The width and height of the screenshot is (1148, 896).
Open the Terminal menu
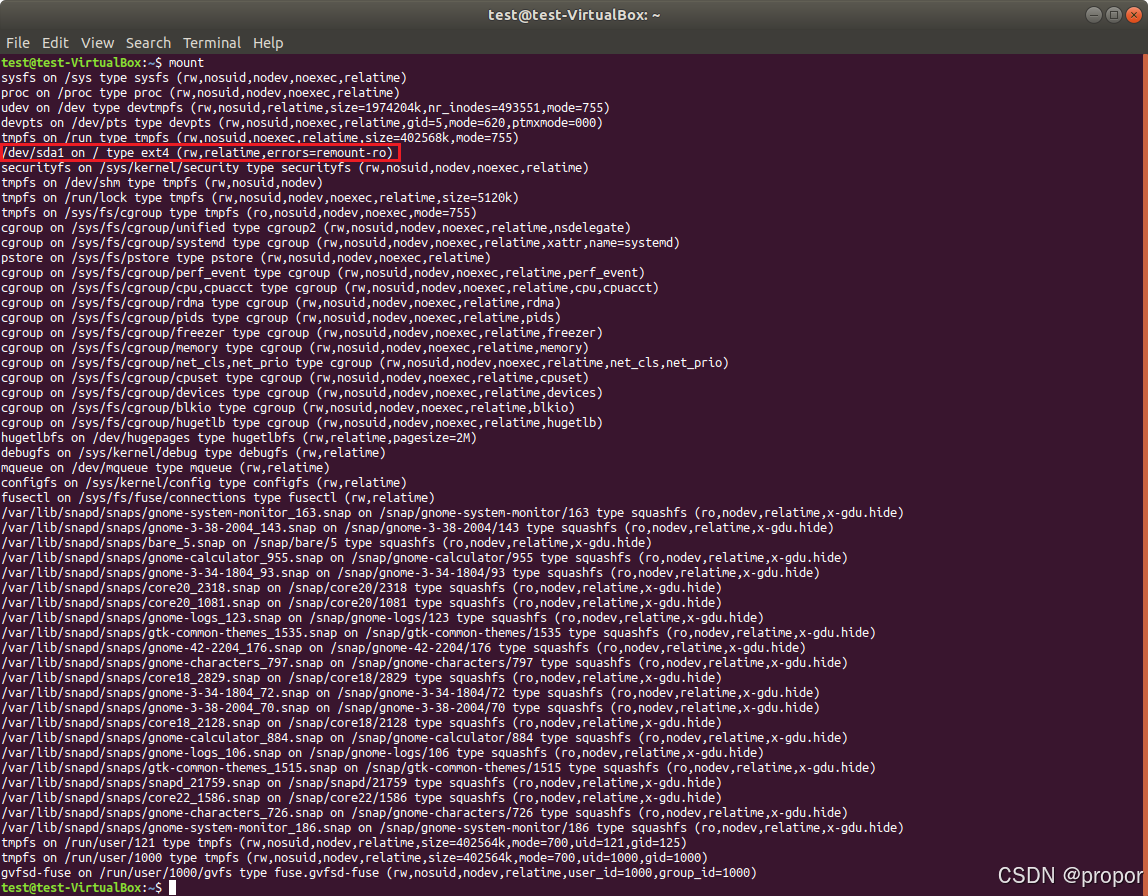[212, 43]
